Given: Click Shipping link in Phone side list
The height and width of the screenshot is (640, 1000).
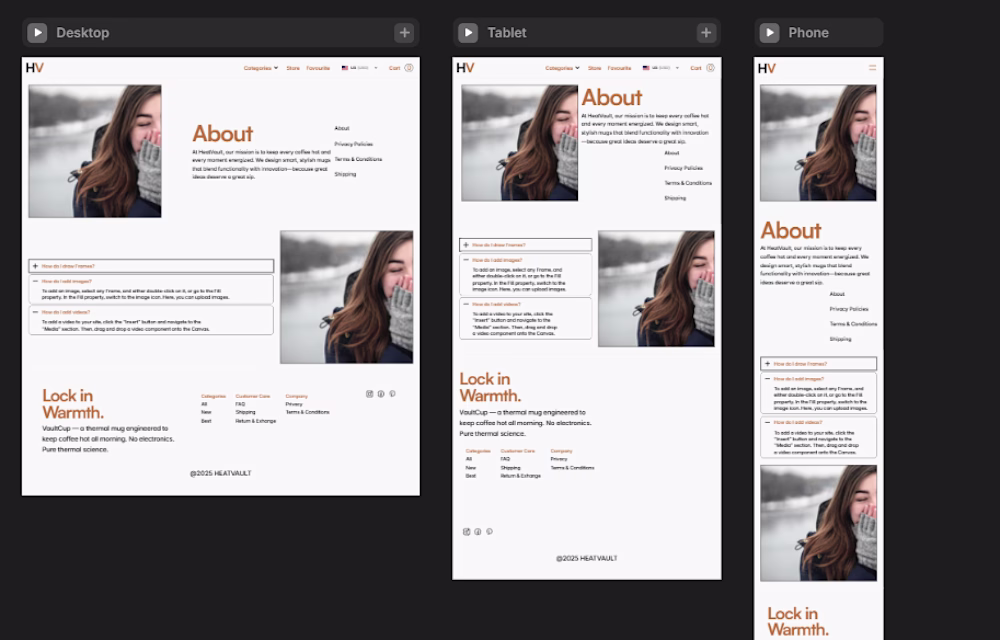Looking at the screenshot, I should [841, 339].
